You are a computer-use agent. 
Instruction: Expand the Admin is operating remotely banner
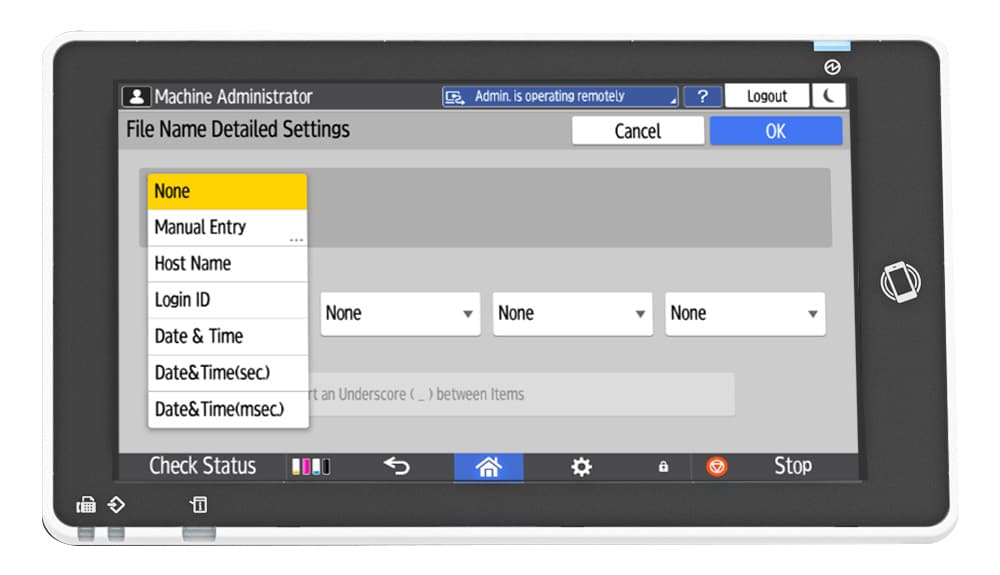pyautogui.click(x=560, y=96)
